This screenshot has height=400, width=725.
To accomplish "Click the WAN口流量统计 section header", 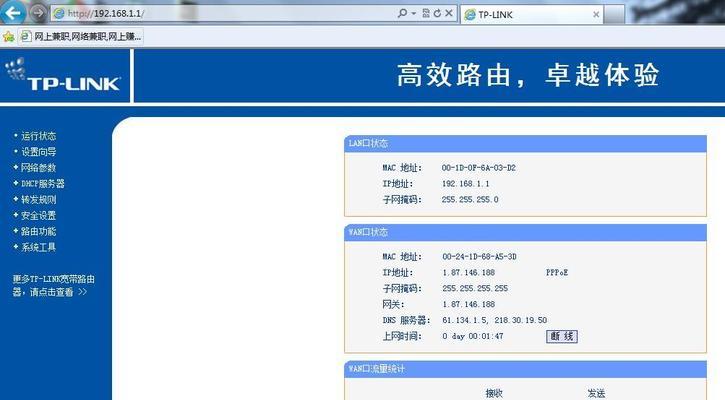I will pyautogui.click(x=525, y=369).
